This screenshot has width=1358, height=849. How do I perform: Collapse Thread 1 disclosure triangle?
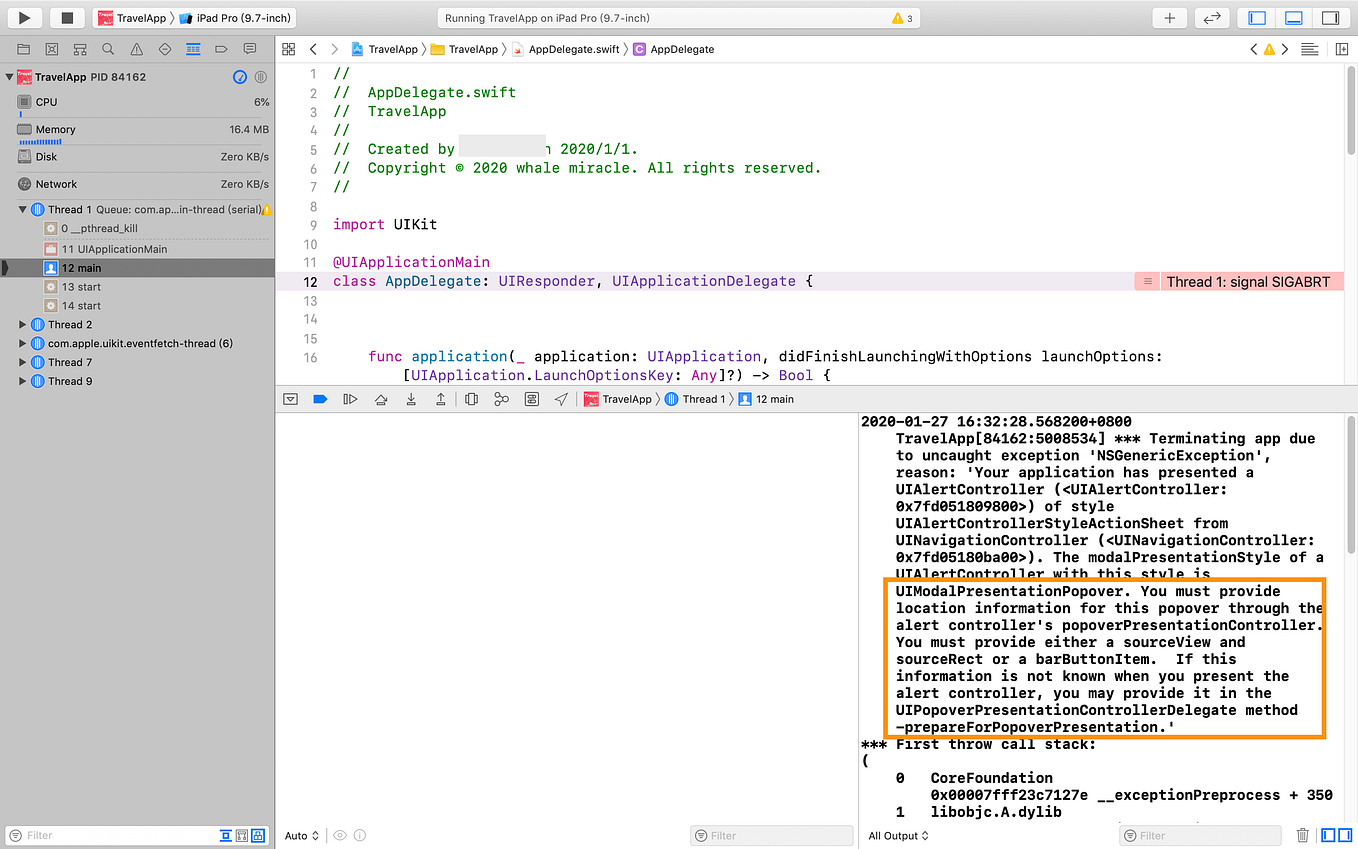click(x=23, y=210)
